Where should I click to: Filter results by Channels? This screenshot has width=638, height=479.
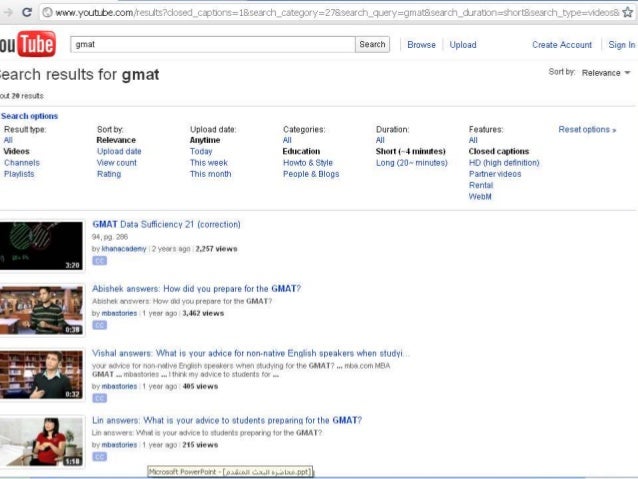[22, 163]
